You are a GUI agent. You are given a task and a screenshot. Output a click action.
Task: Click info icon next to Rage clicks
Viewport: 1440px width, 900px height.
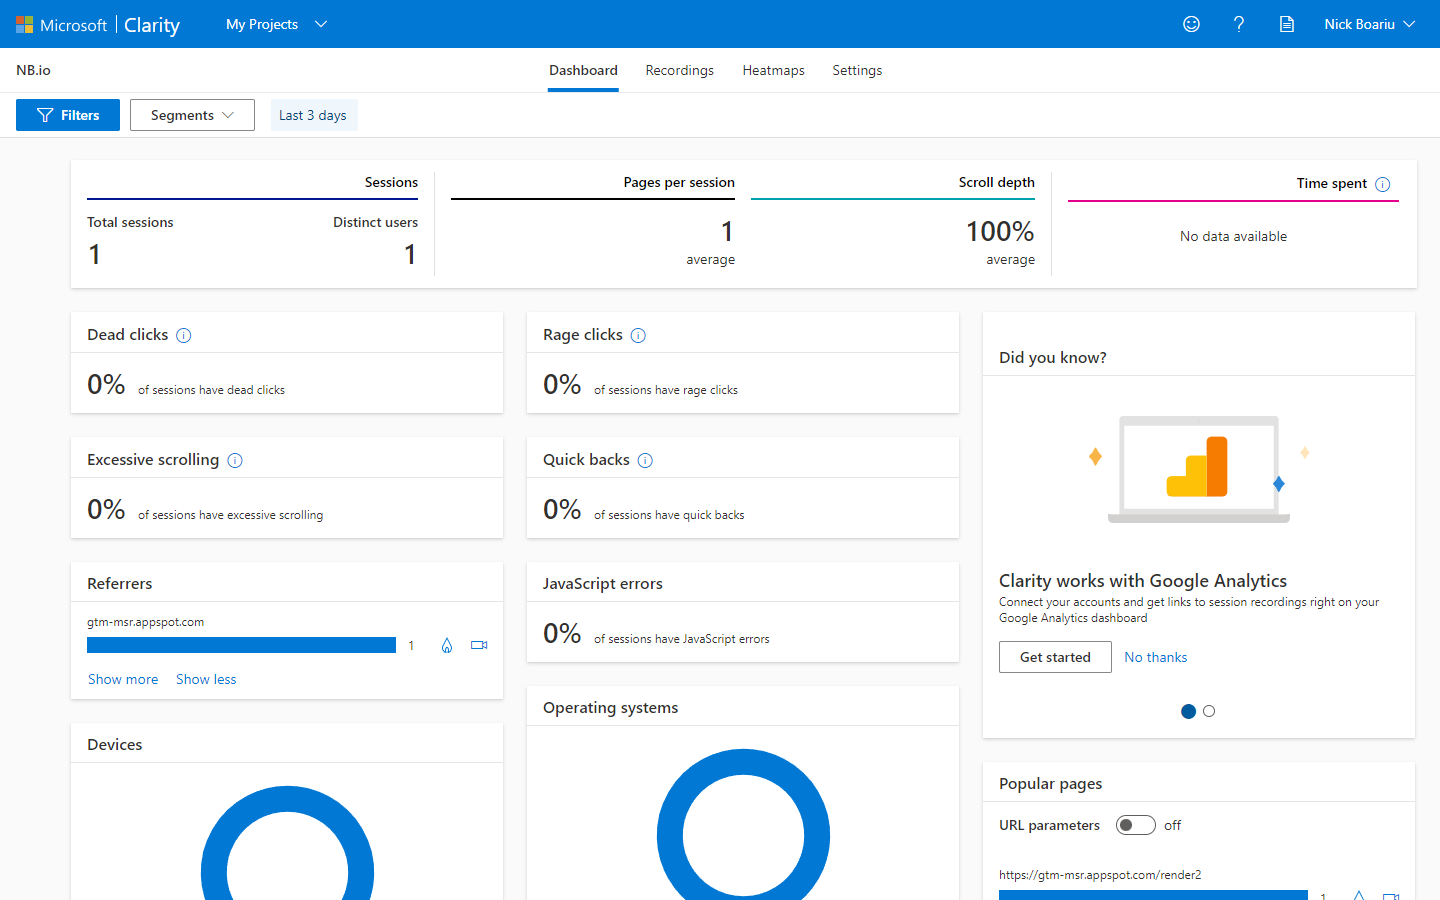coord(638,336)
